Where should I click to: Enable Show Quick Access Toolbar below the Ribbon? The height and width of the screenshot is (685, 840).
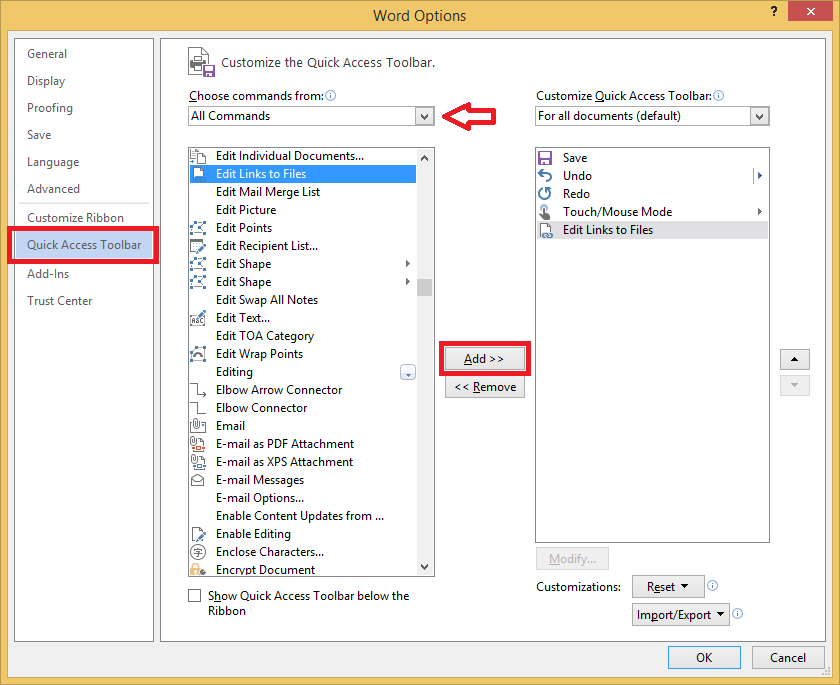click(x=195, y=595)
